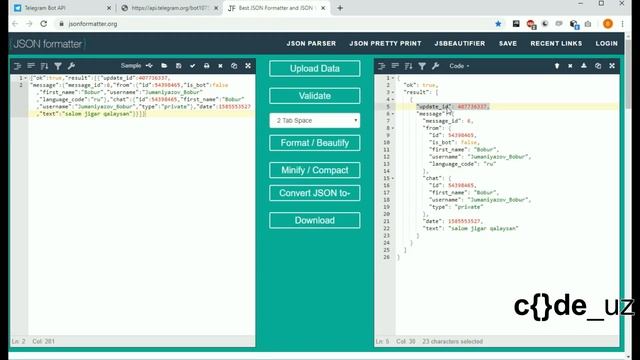Open the JSBEAUTIFIER menu item
Screen dimensions: 640x360
[460, 43]
